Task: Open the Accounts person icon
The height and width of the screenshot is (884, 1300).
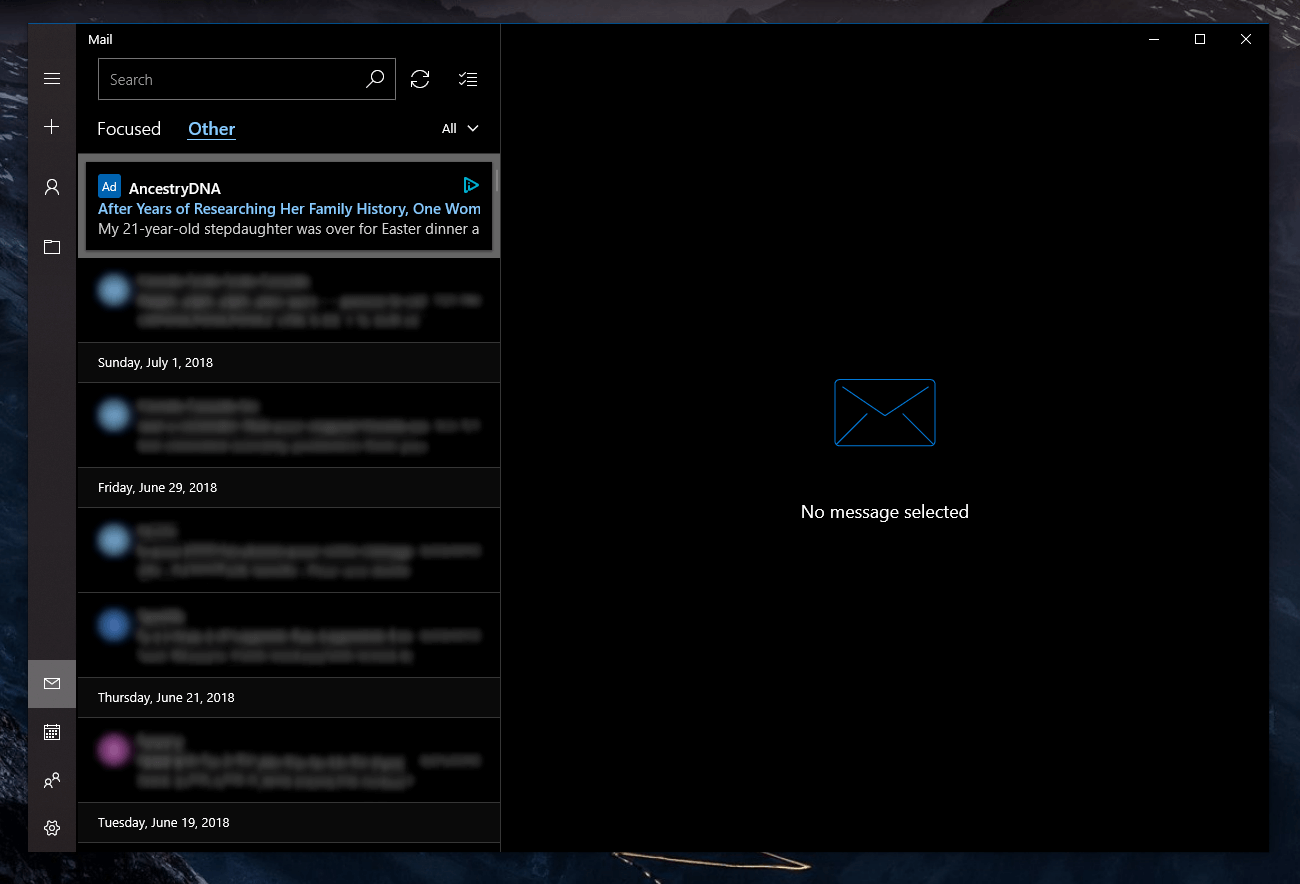Action: [52, 187]
